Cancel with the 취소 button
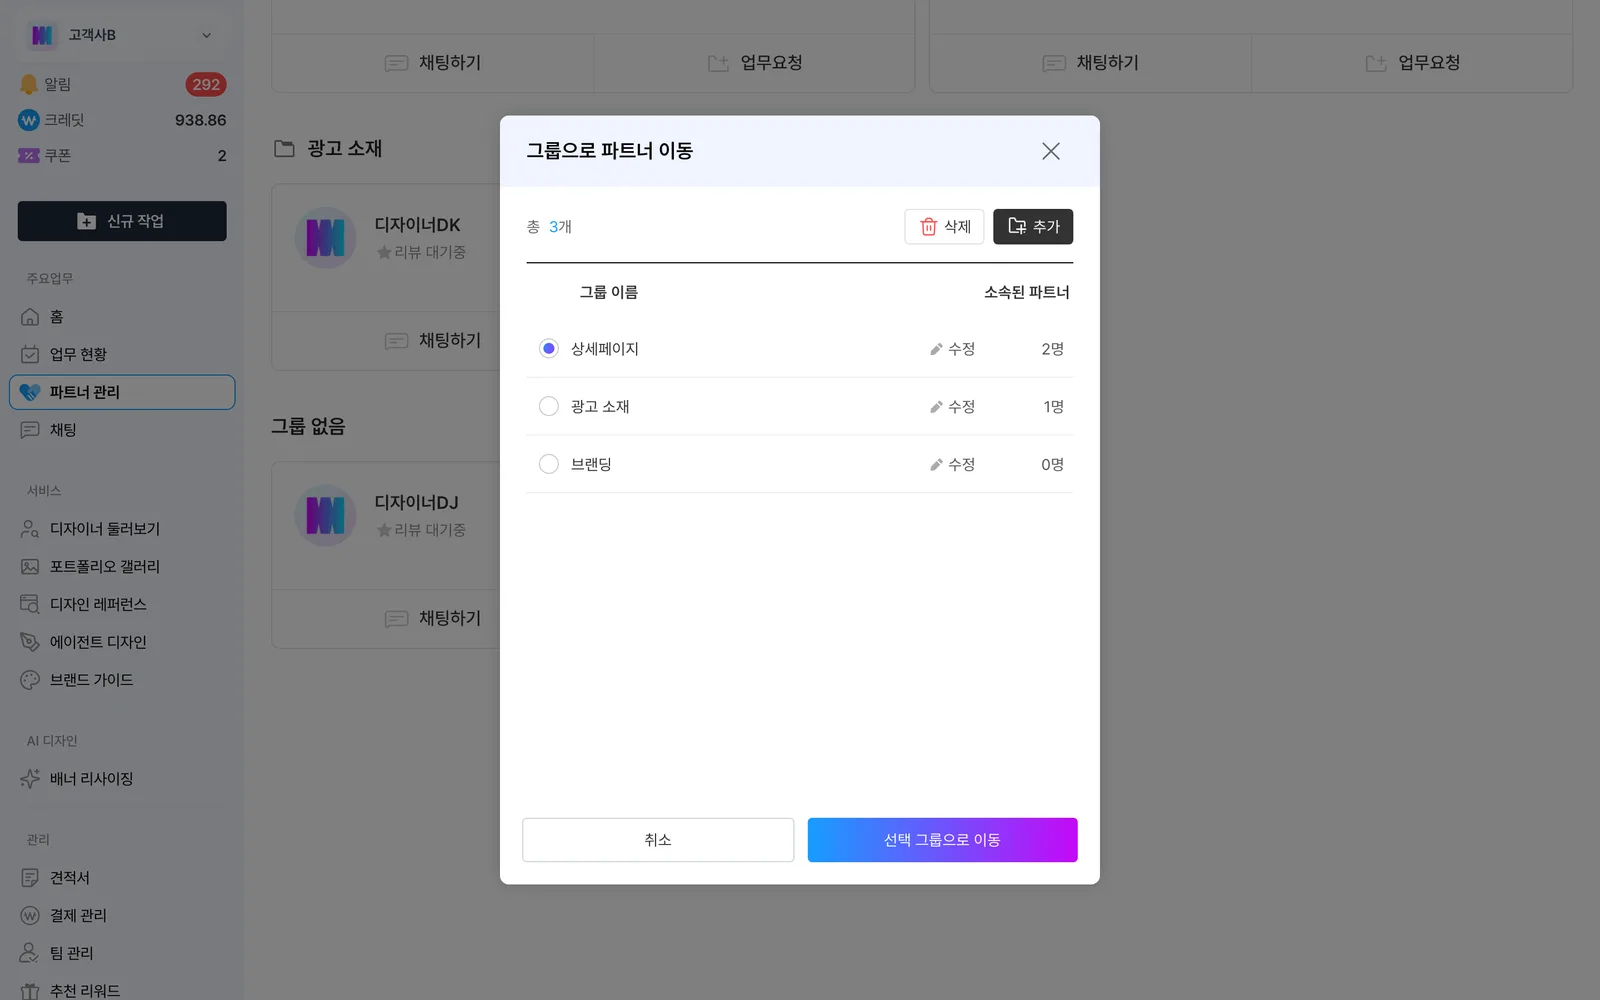The height and width of the screenshot is (1000, 1600). click(x=658, y=840)
